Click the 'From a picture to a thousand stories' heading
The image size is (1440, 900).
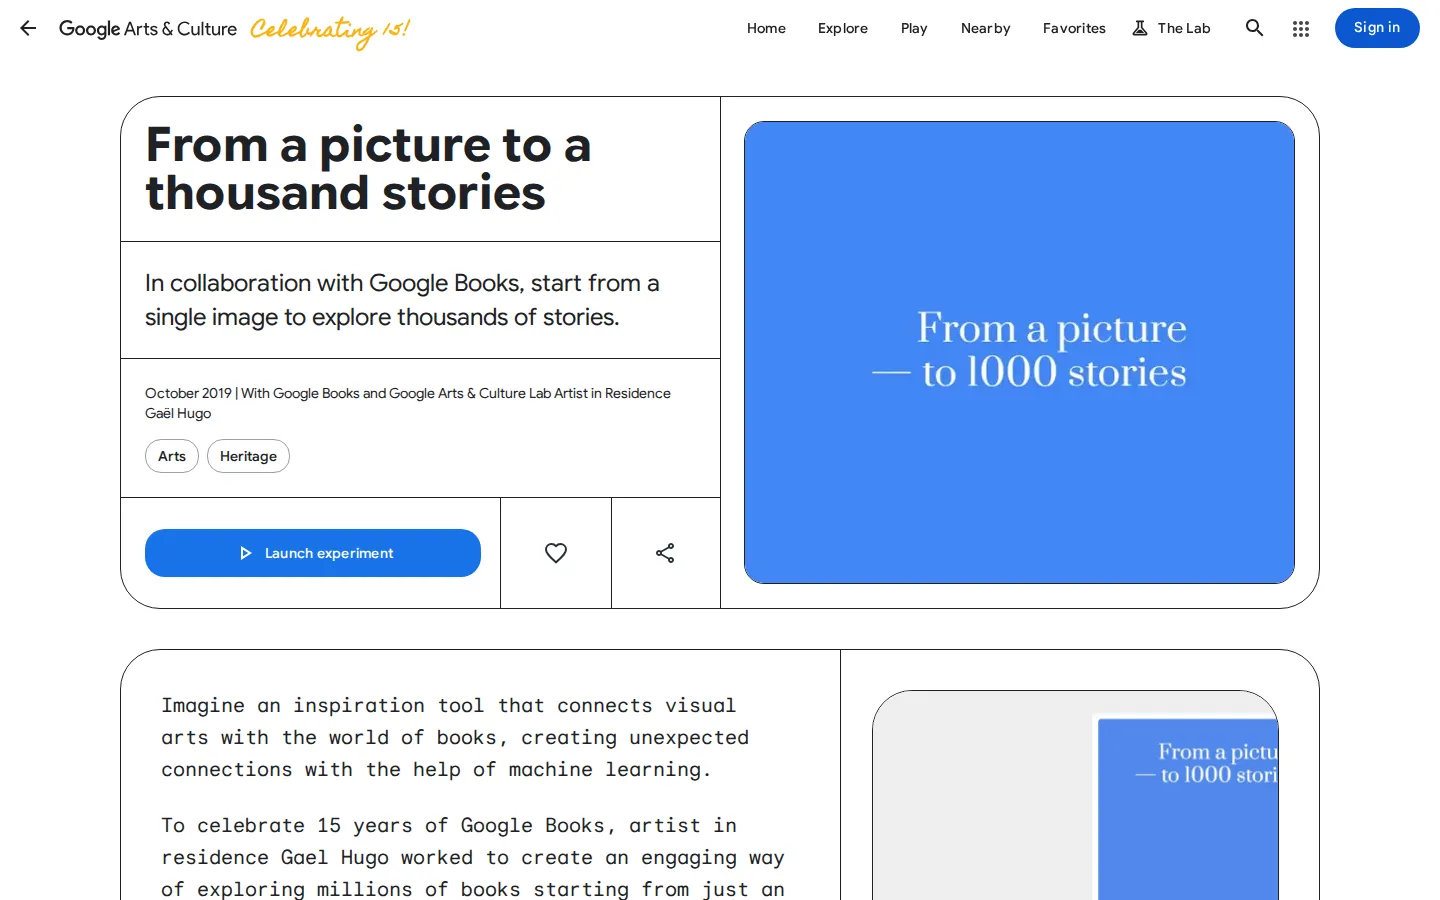pyautogui.click(x=368, y=169)
